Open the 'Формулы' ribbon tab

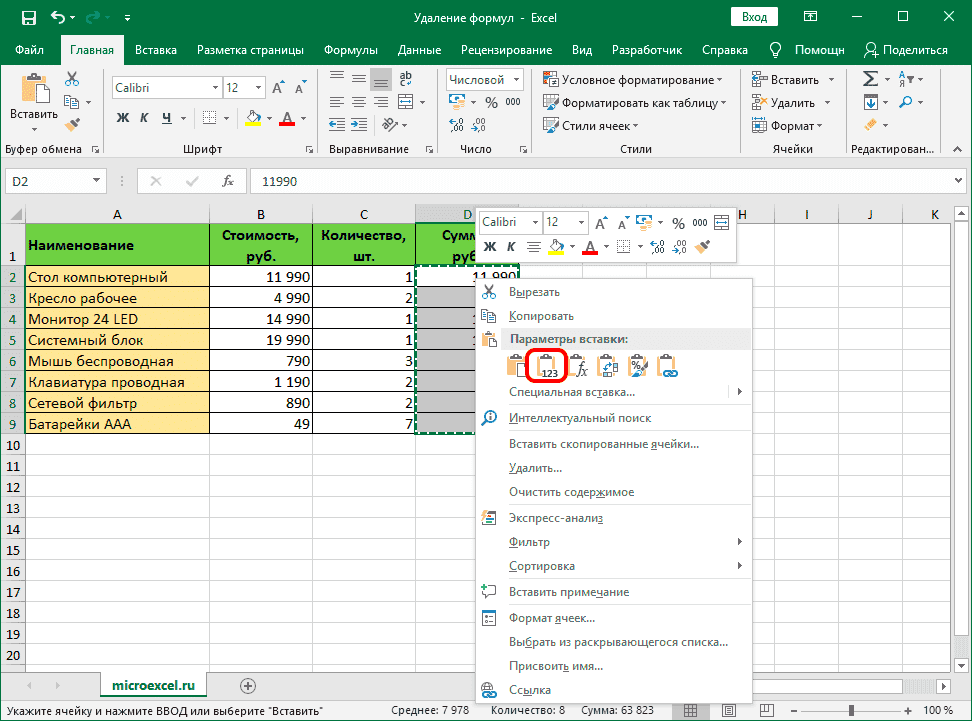point(350,50)
